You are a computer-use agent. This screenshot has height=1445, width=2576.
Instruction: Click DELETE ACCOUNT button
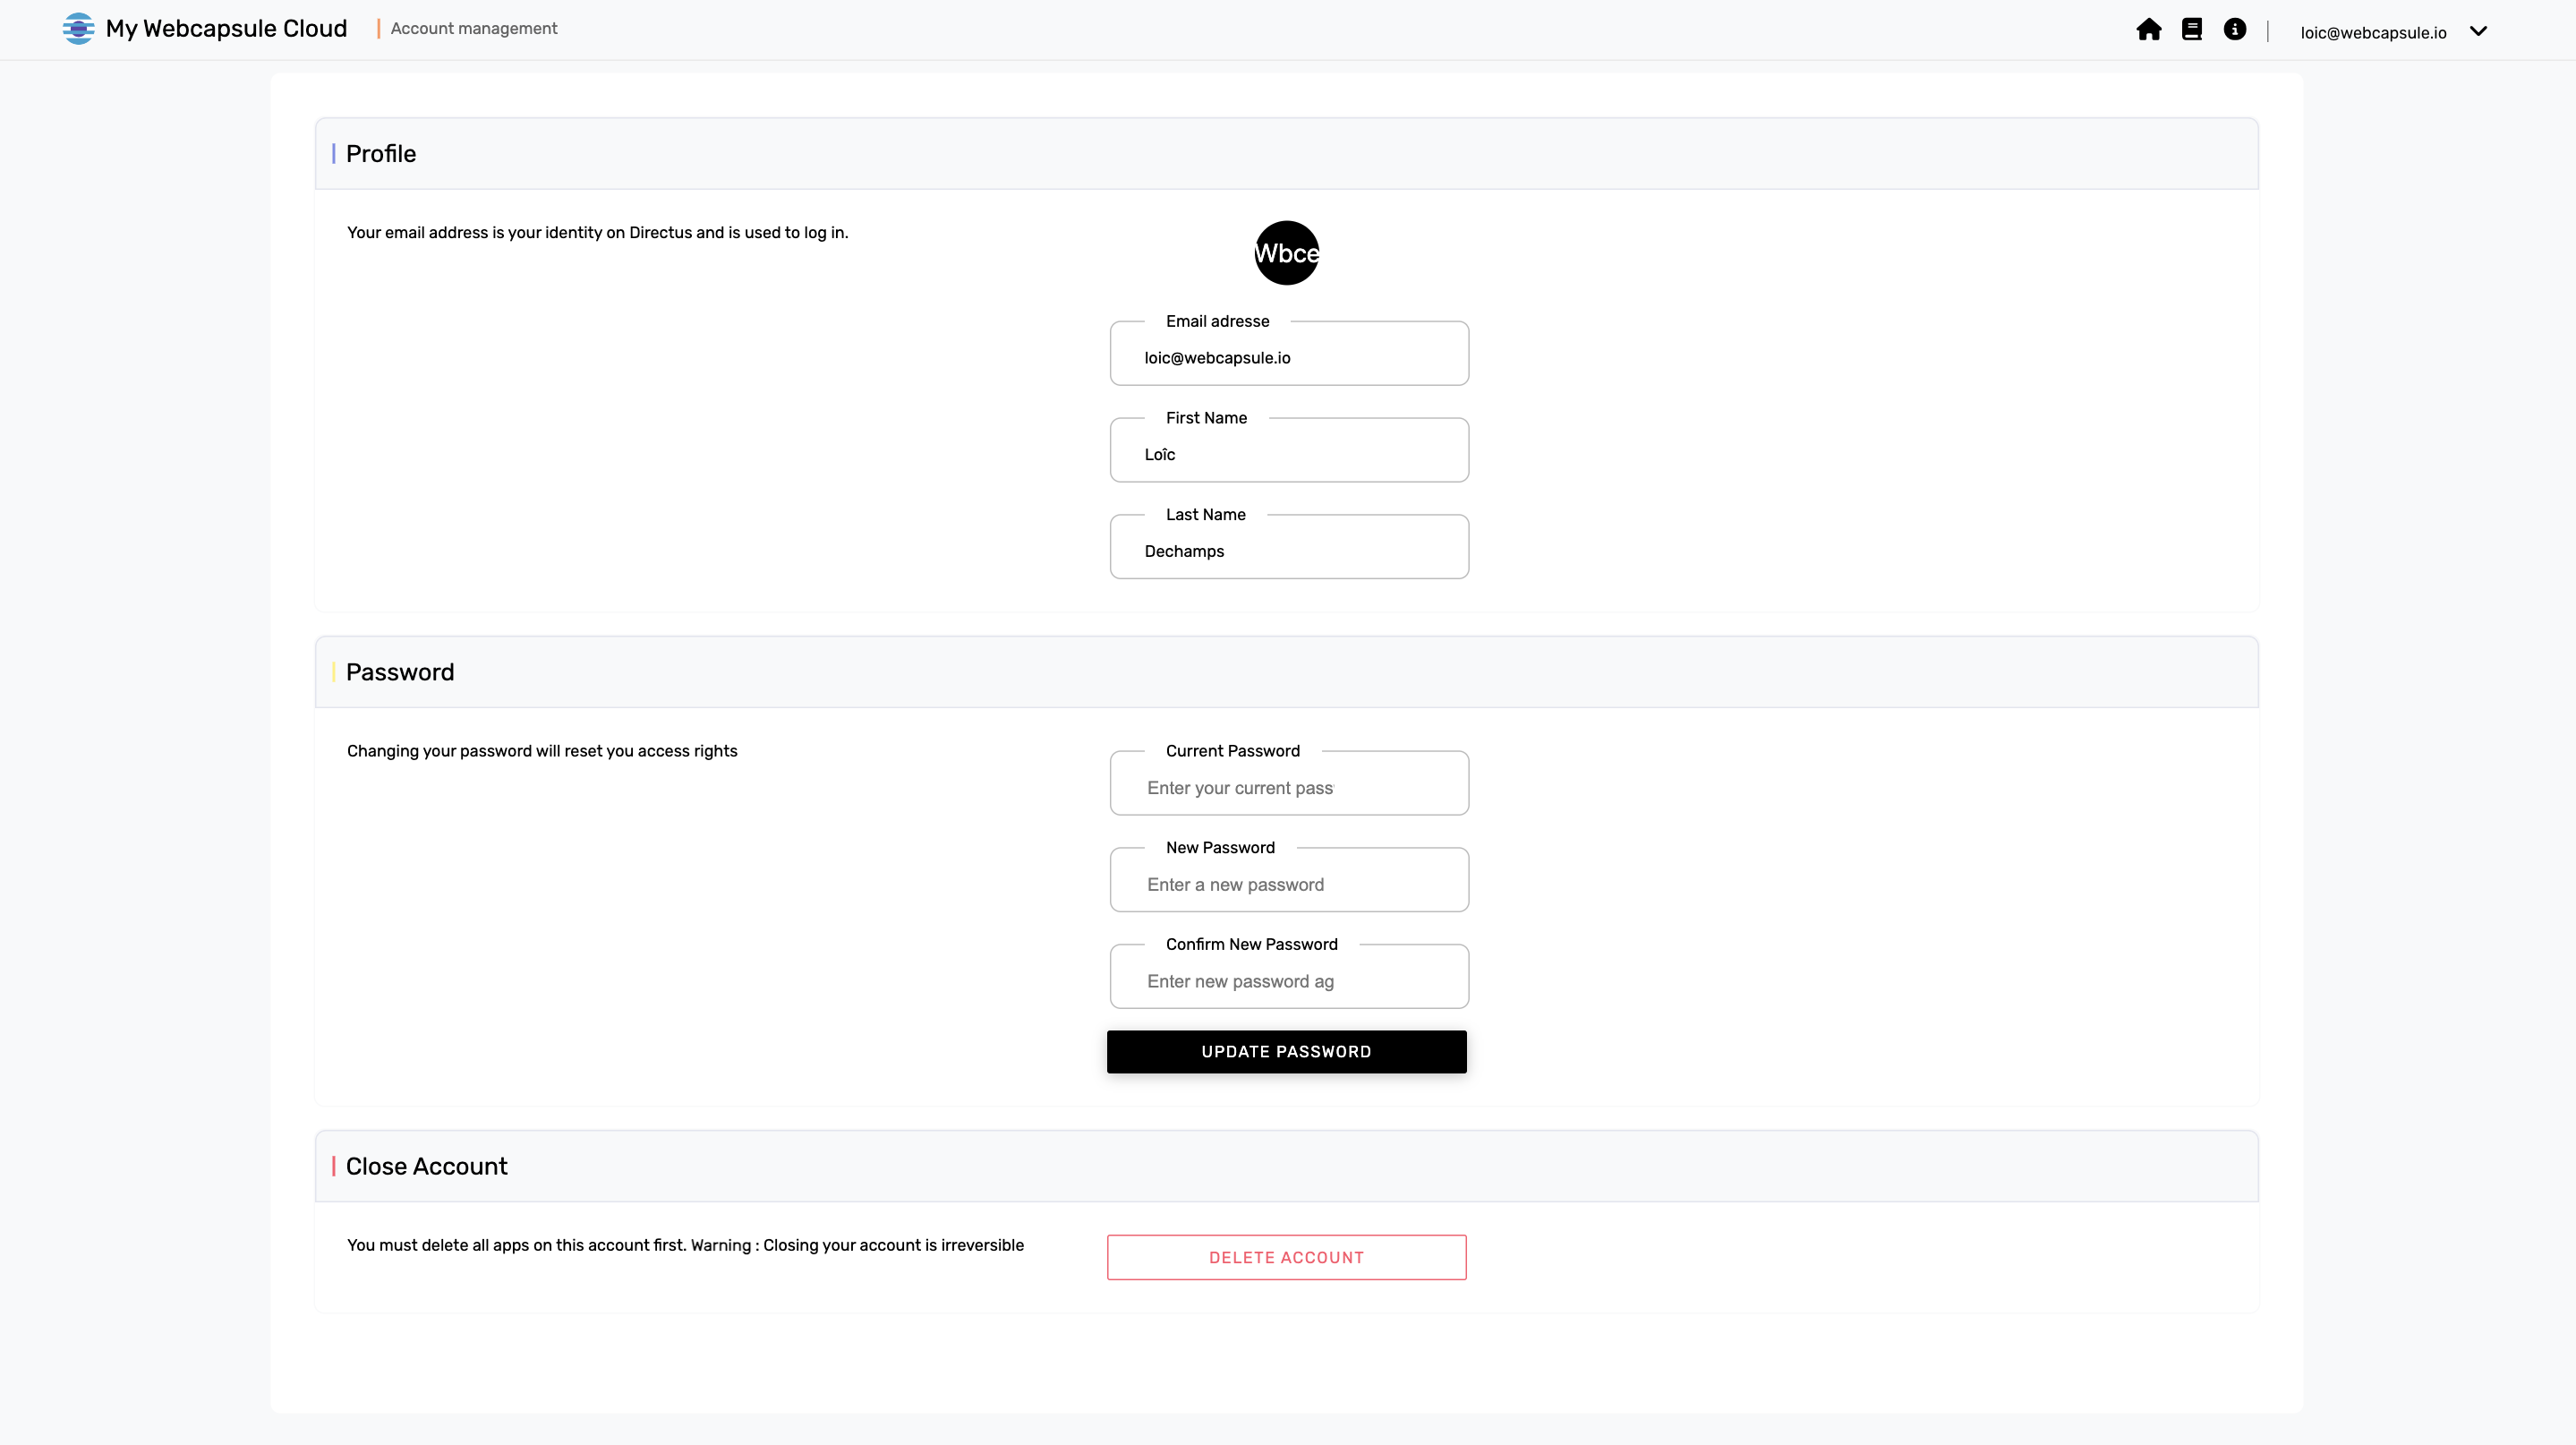click(x=1286, y=1258)
